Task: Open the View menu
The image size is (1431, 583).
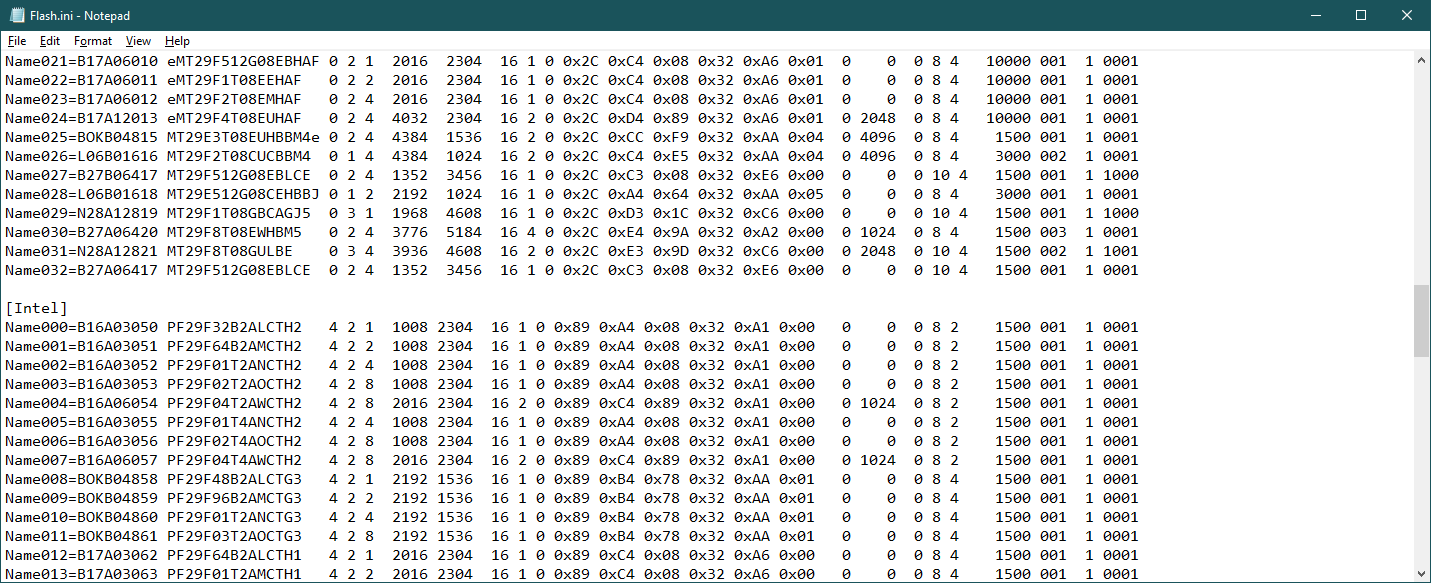Action: [138, 41]
